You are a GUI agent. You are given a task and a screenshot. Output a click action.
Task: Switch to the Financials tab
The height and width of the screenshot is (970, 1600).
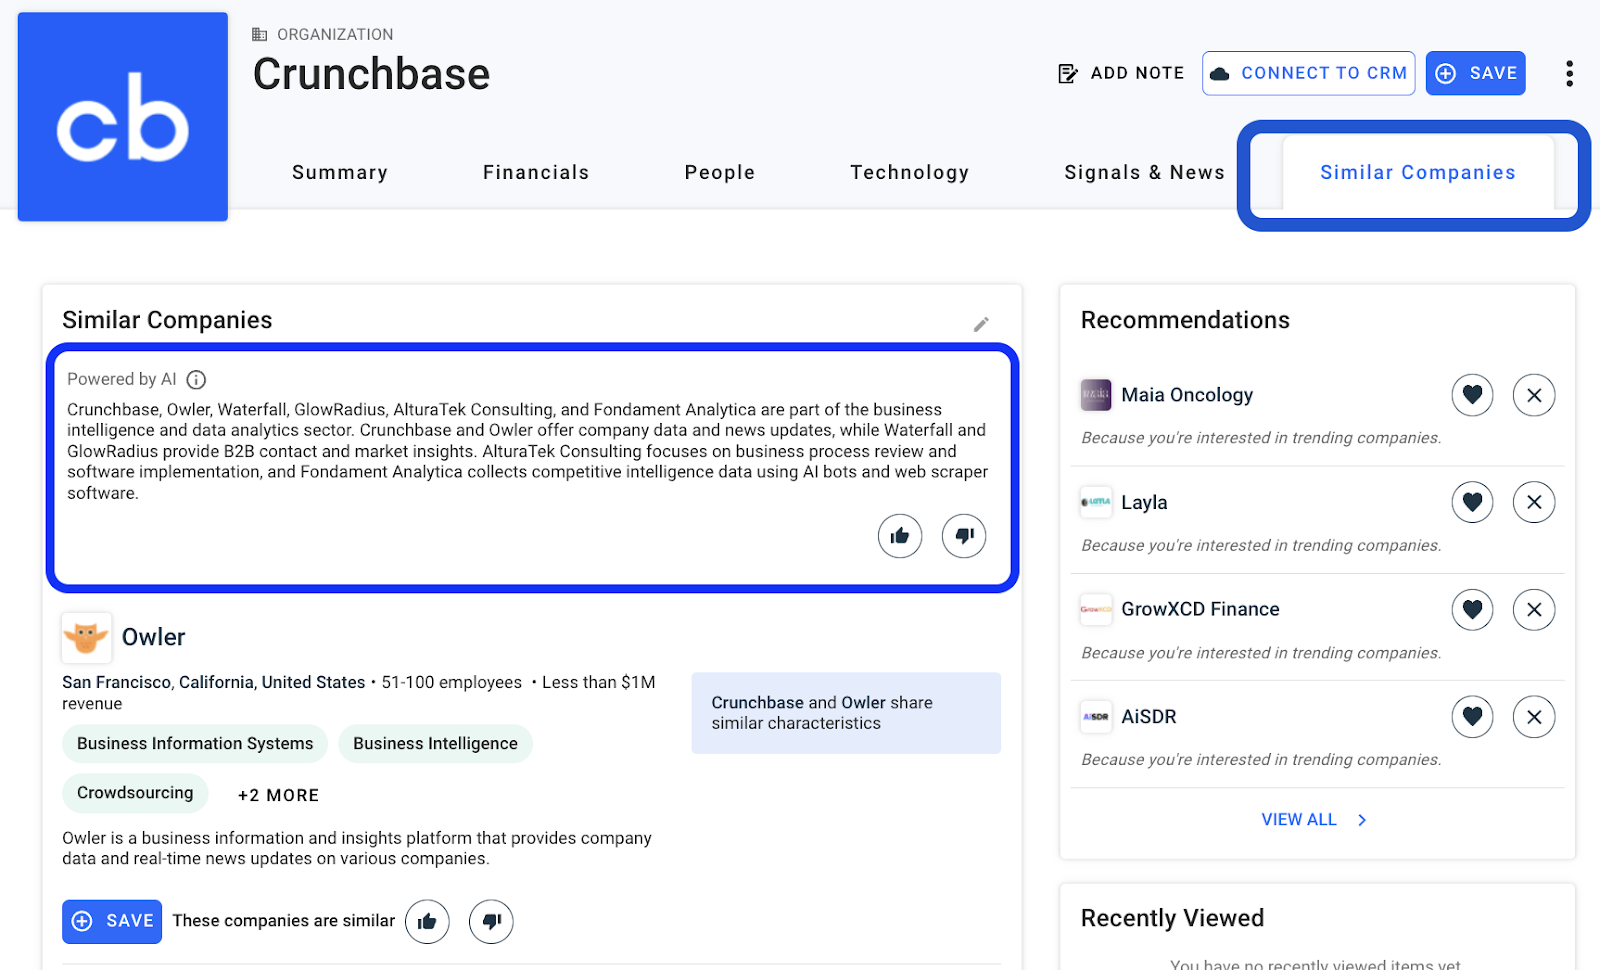click(536, 172)
